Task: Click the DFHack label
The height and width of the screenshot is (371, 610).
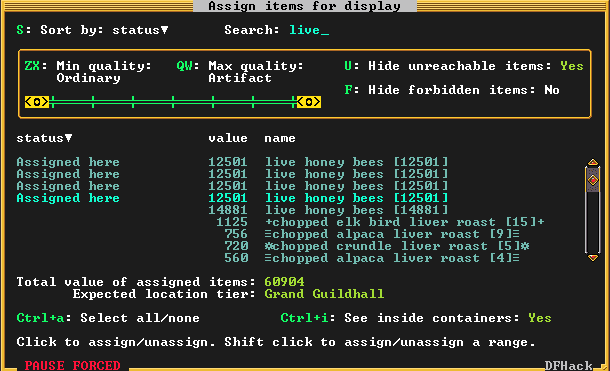Action: pos(568,366)
